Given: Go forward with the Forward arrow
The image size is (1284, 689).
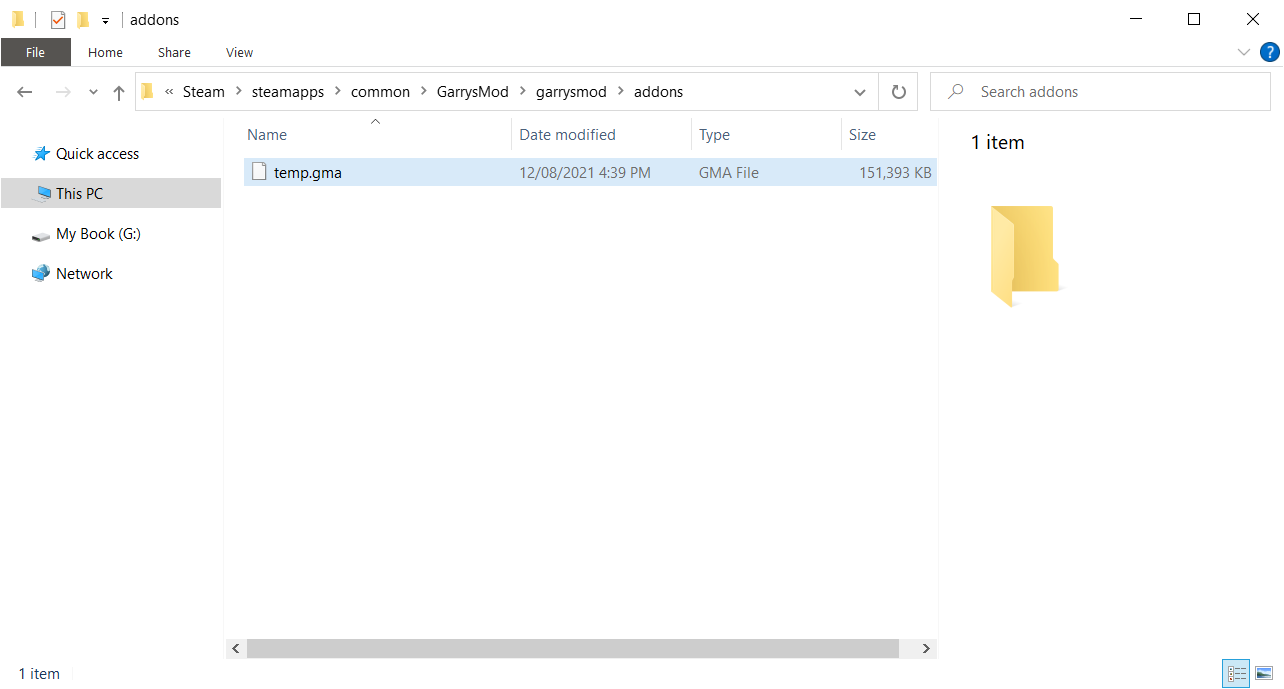Looking at the screenshot, I should [x=63, y=92].
